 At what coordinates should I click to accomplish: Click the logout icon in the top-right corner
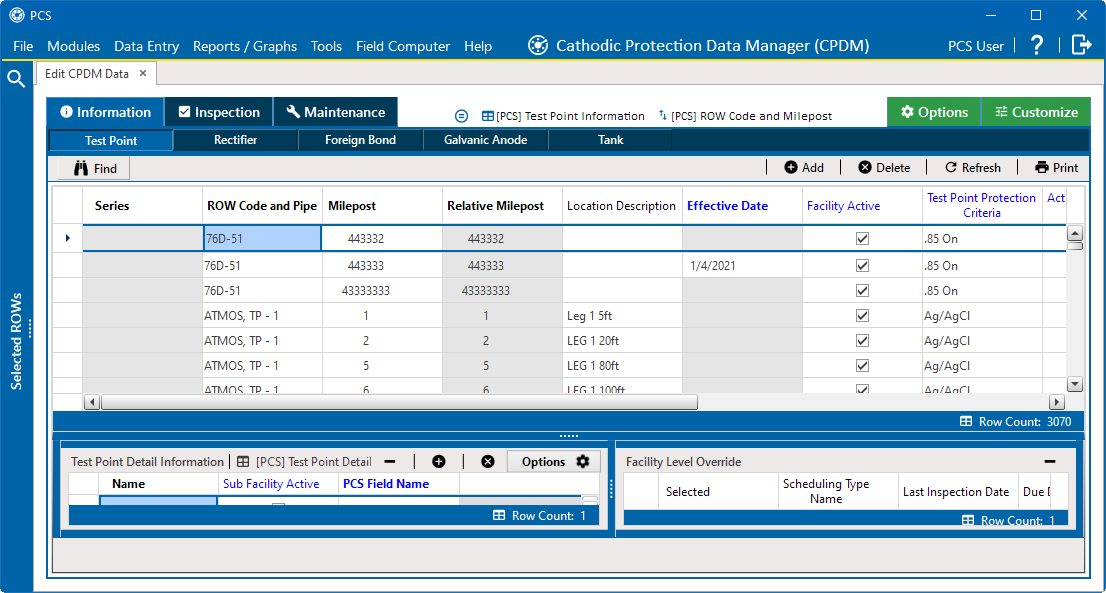pos(1082,45)
